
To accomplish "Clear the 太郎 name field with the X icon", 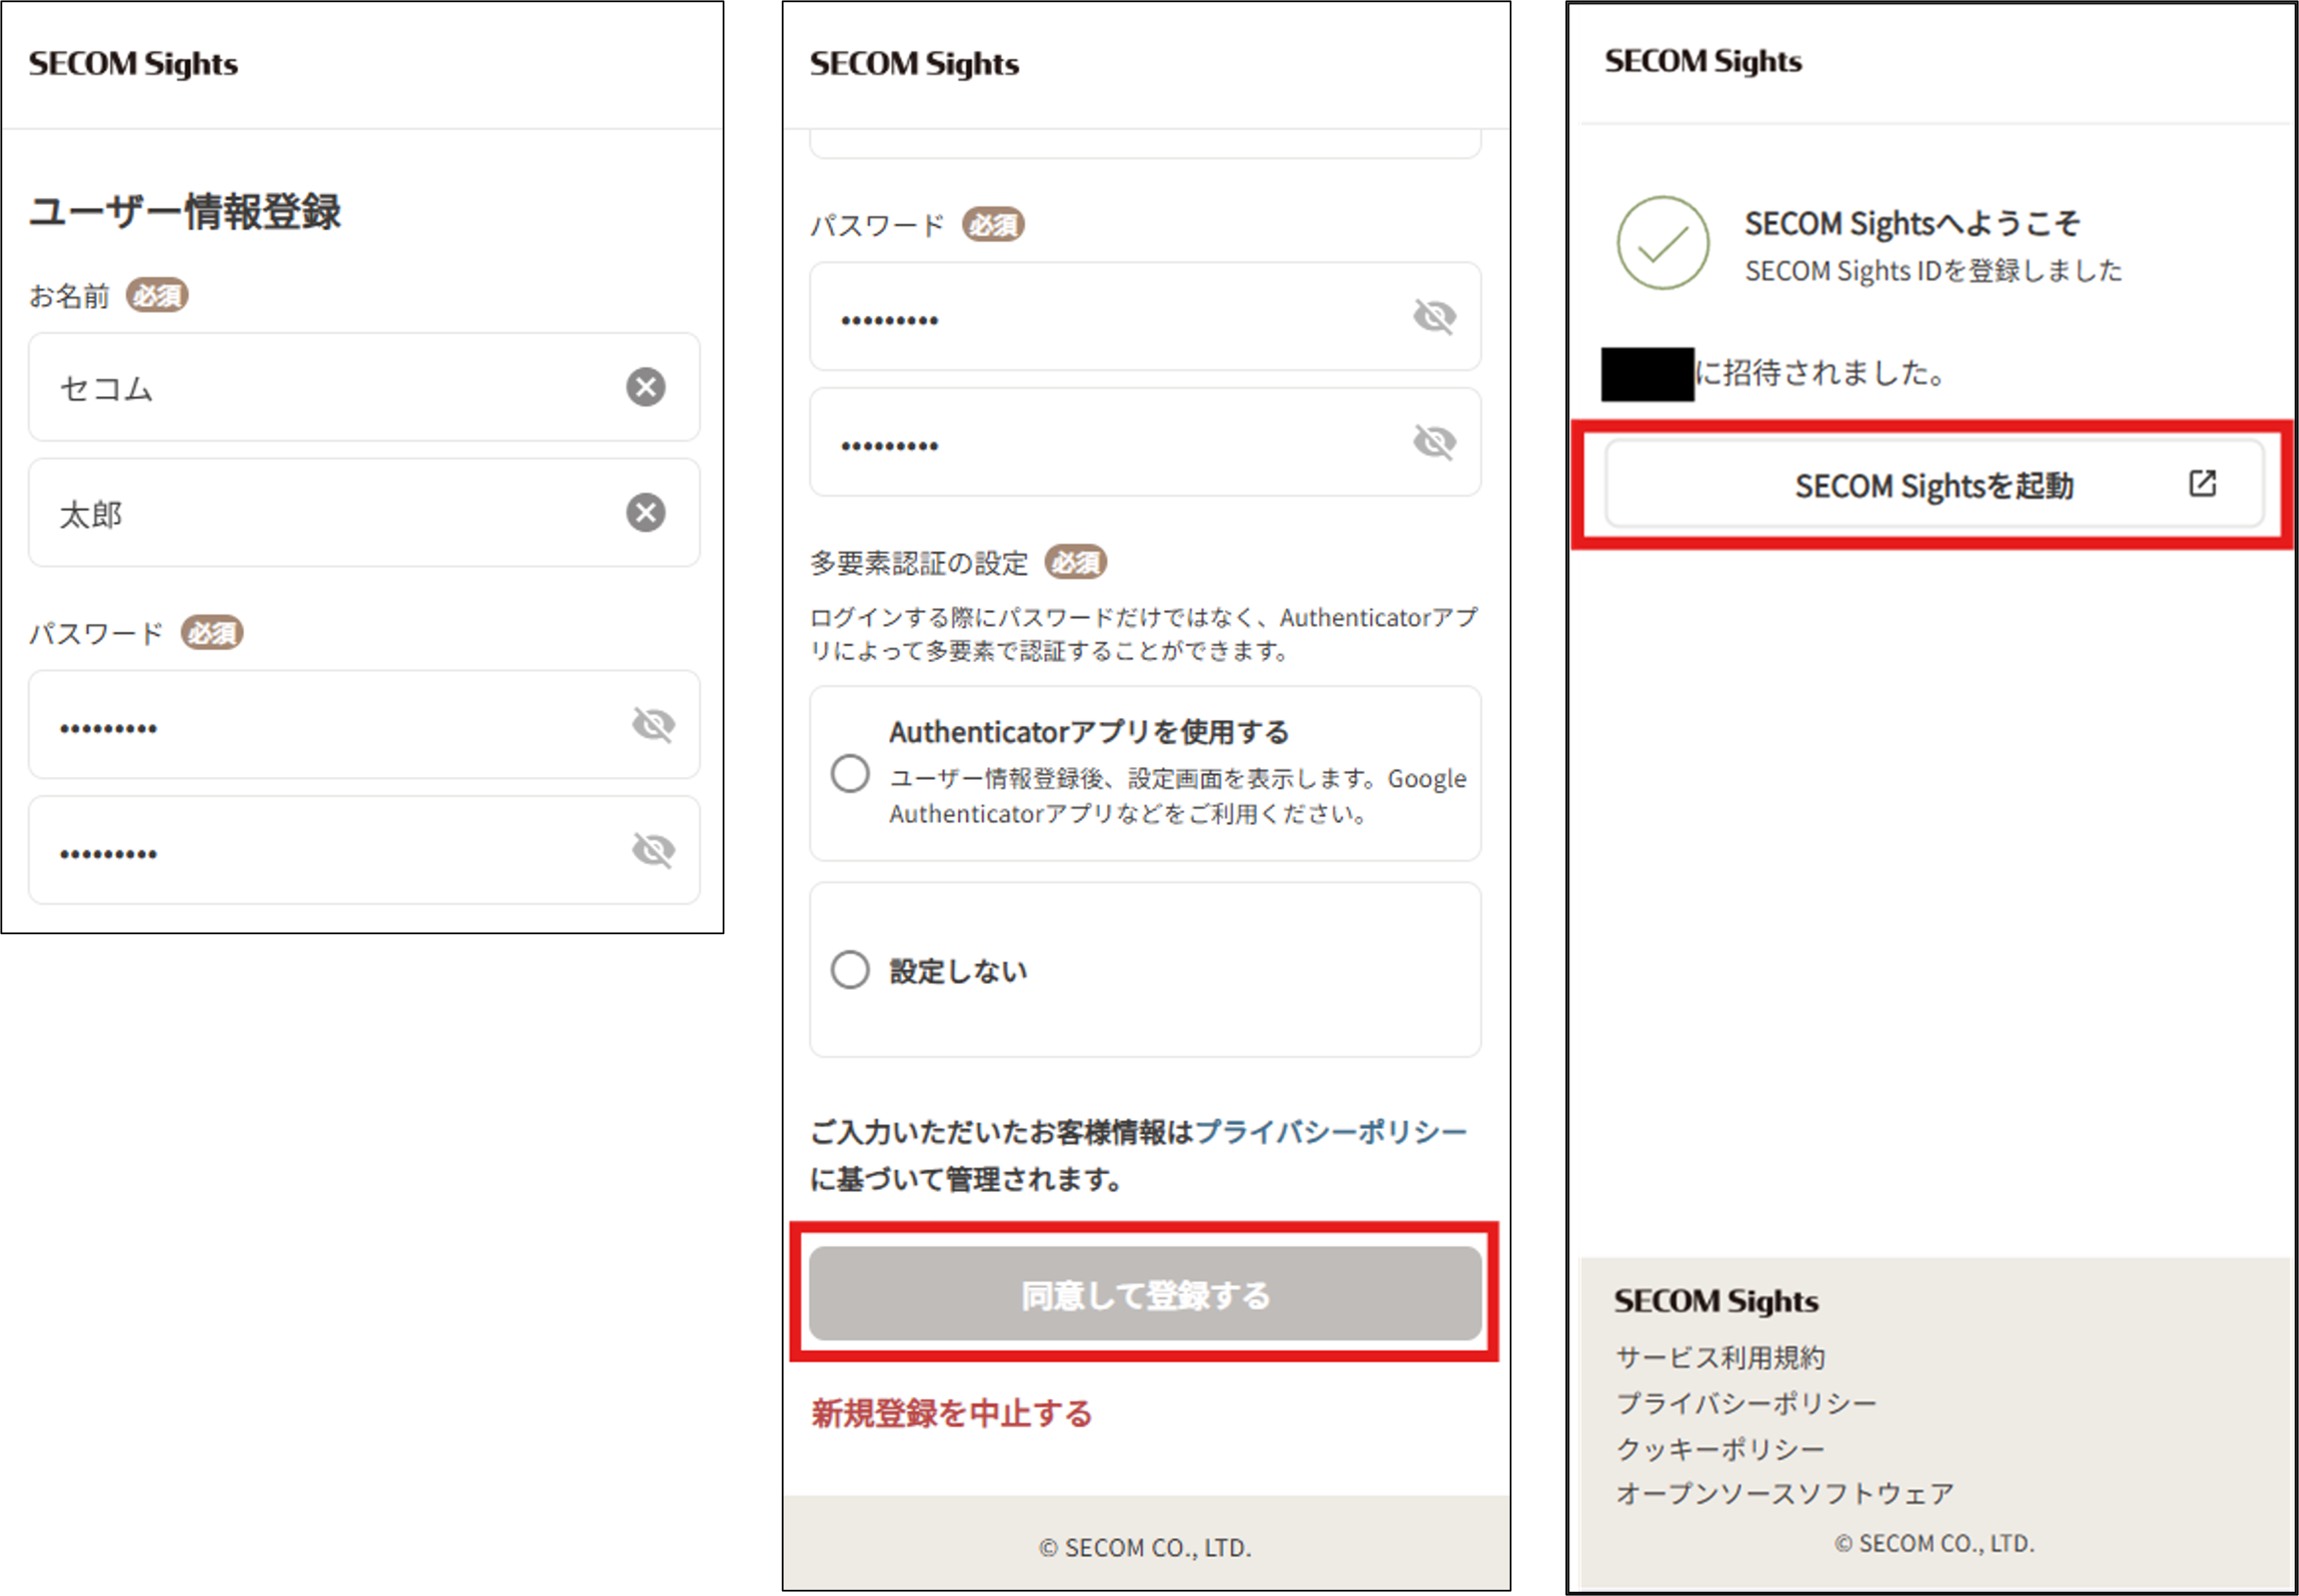I will 646,513.
